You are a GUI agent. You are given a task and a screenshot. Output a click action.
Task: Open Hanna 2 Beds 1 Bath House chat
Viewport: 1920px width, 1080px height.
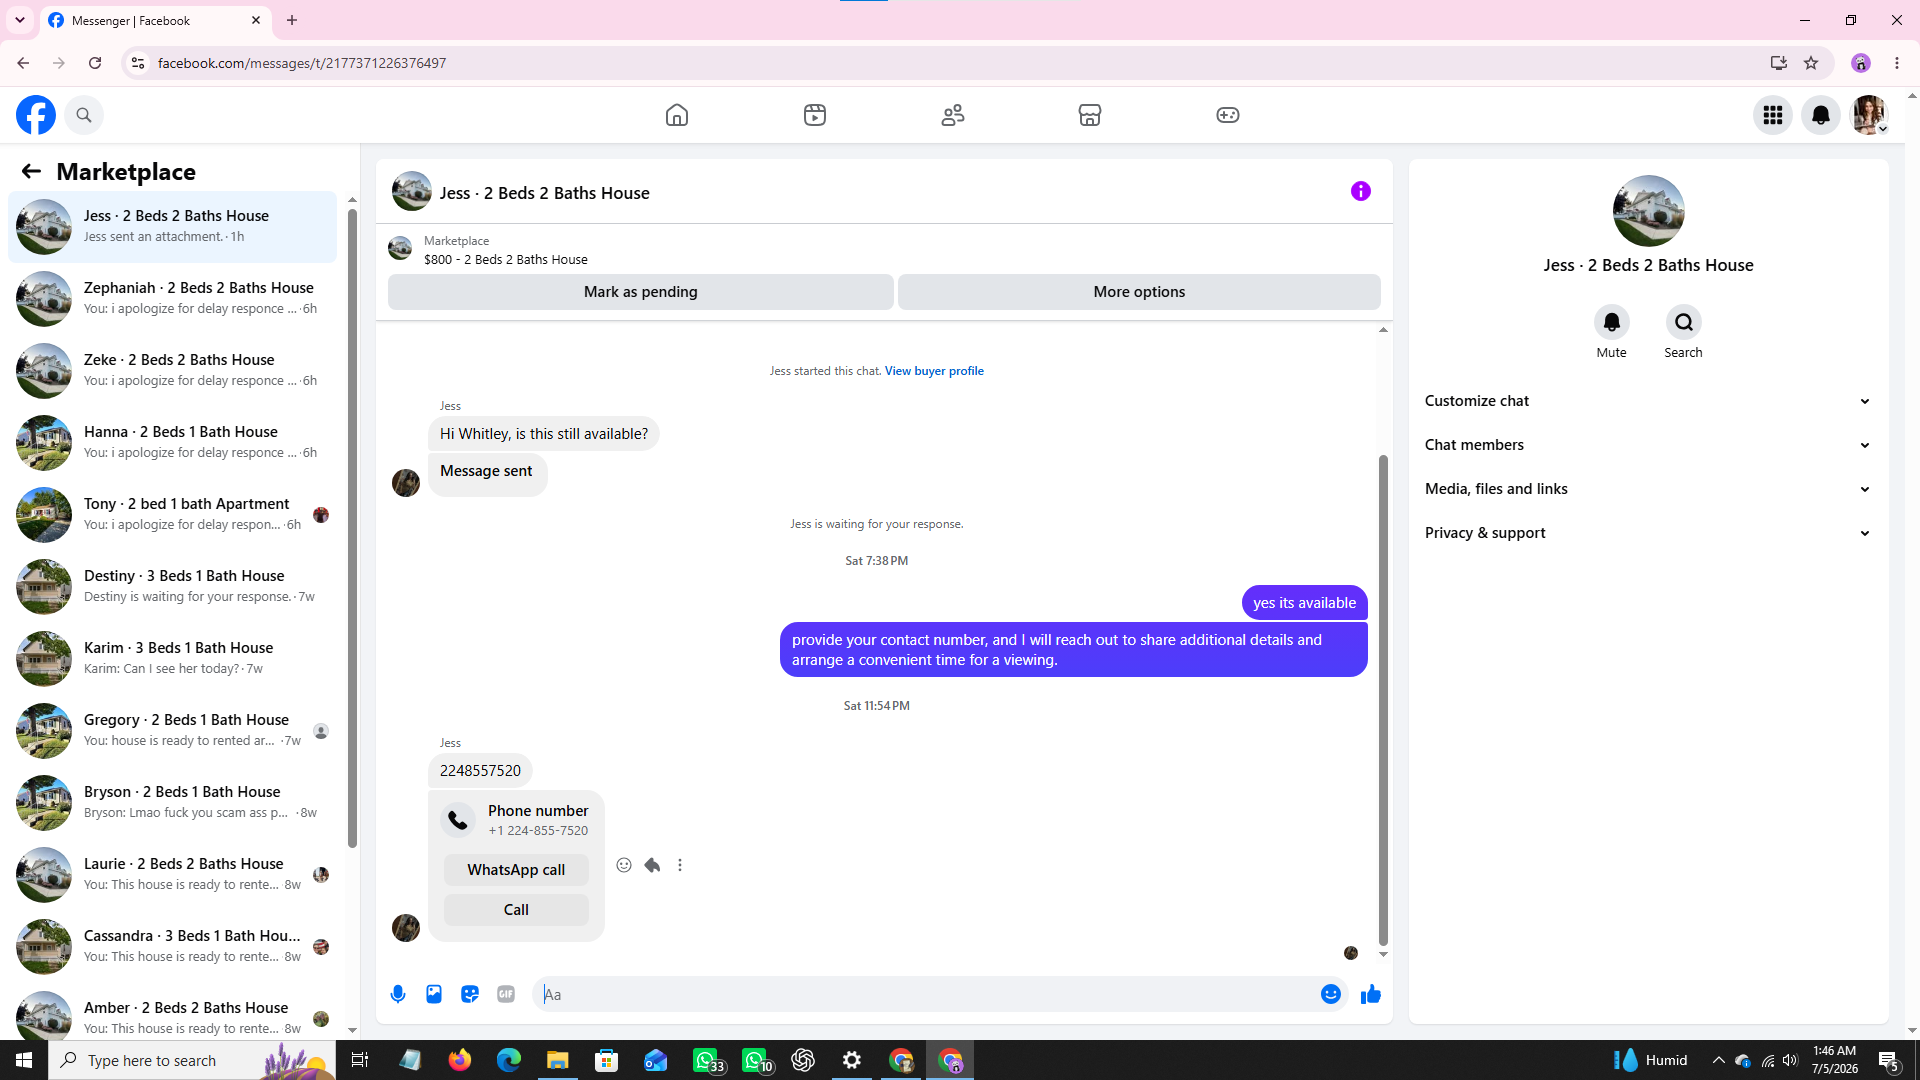(172, 442)
